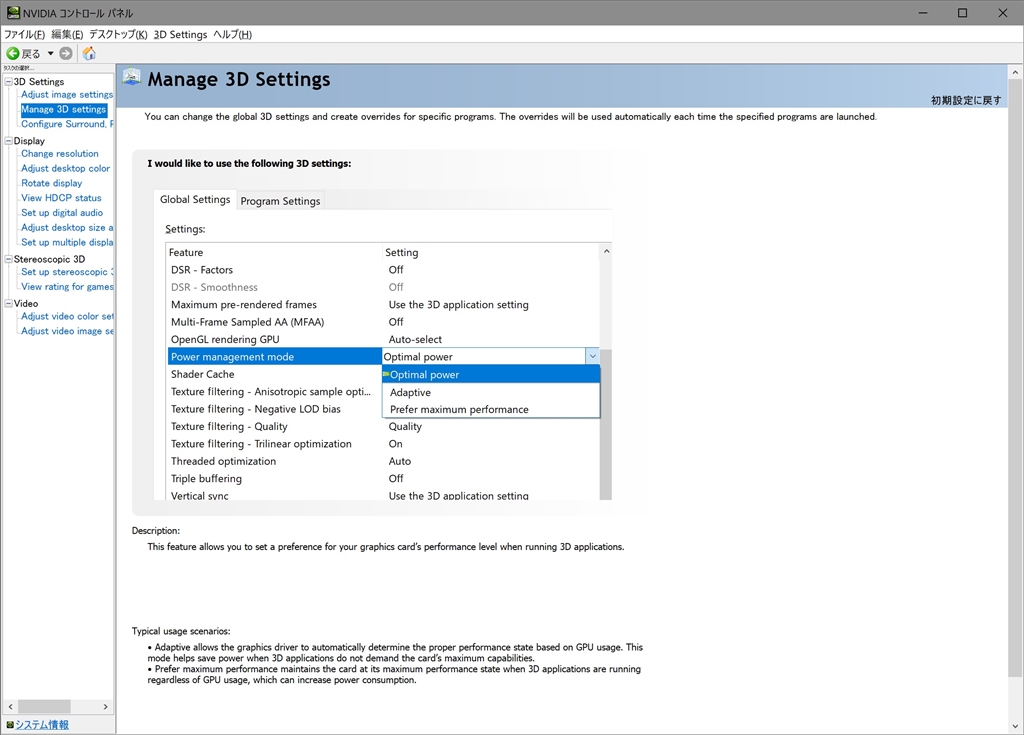Select OpenGL rendering GPU row

(383, 340)
